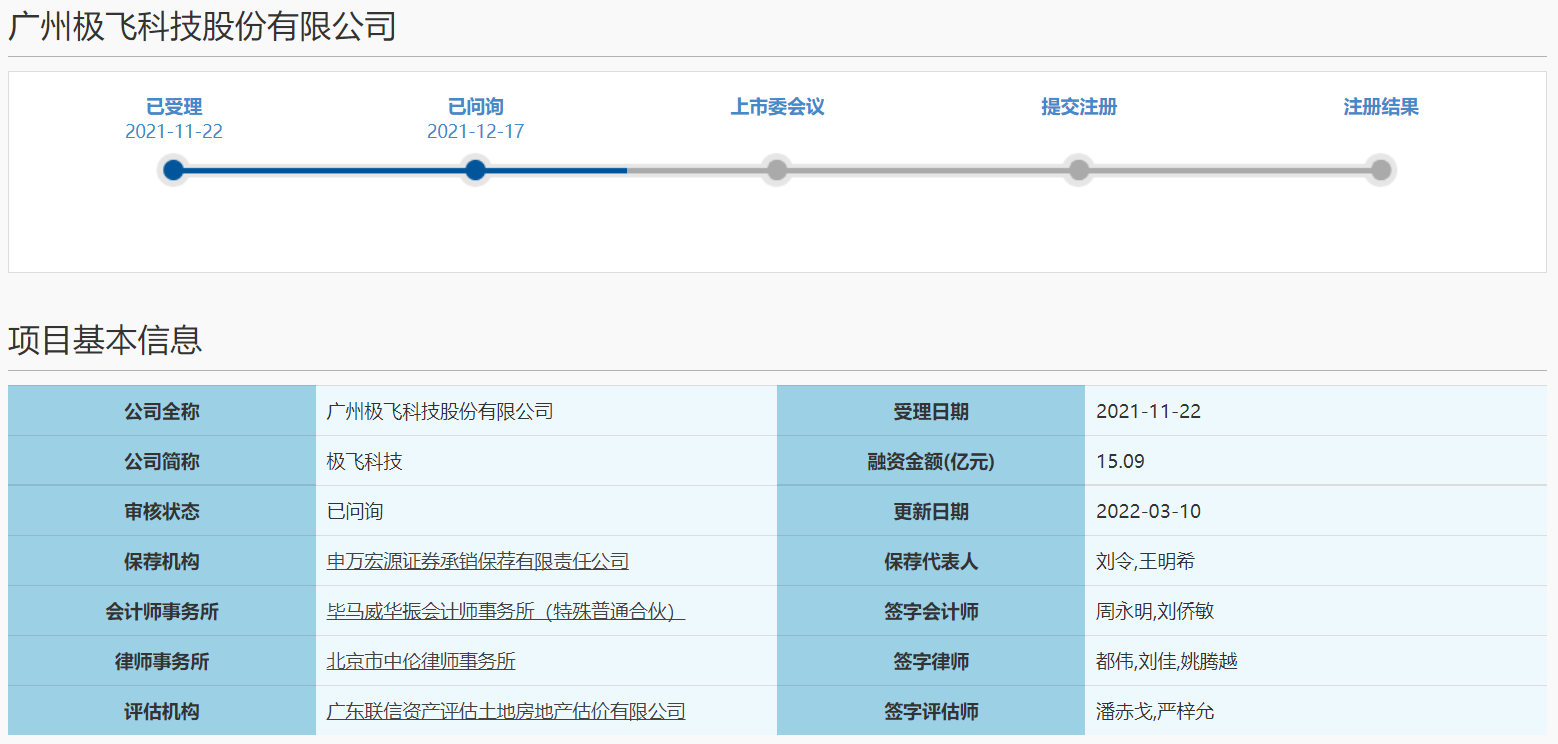Click the 审核状态 header cell

pyautogui.click(x=162, y=511)
